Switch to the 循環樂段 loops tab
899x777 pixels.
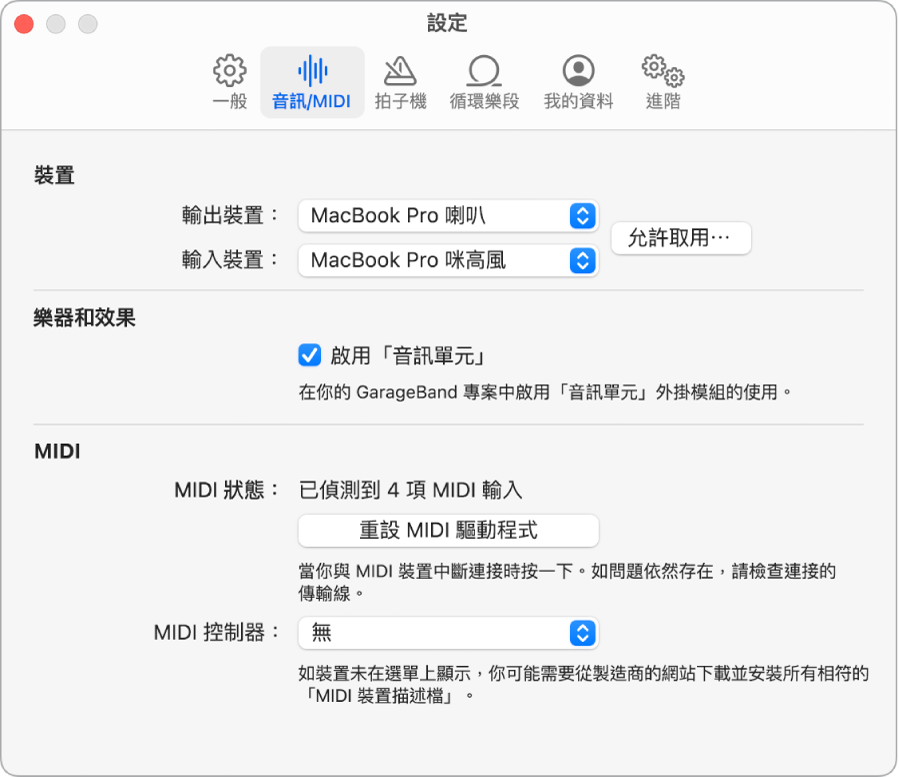[484, 83]
